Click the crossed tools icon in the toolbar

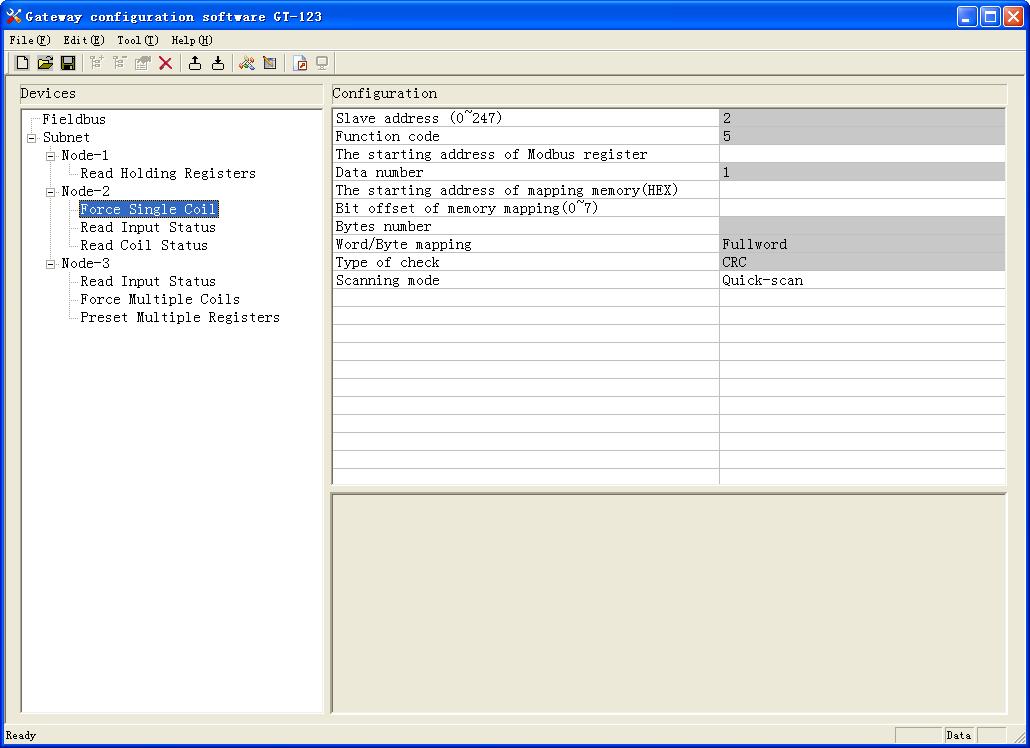(246, 63)
